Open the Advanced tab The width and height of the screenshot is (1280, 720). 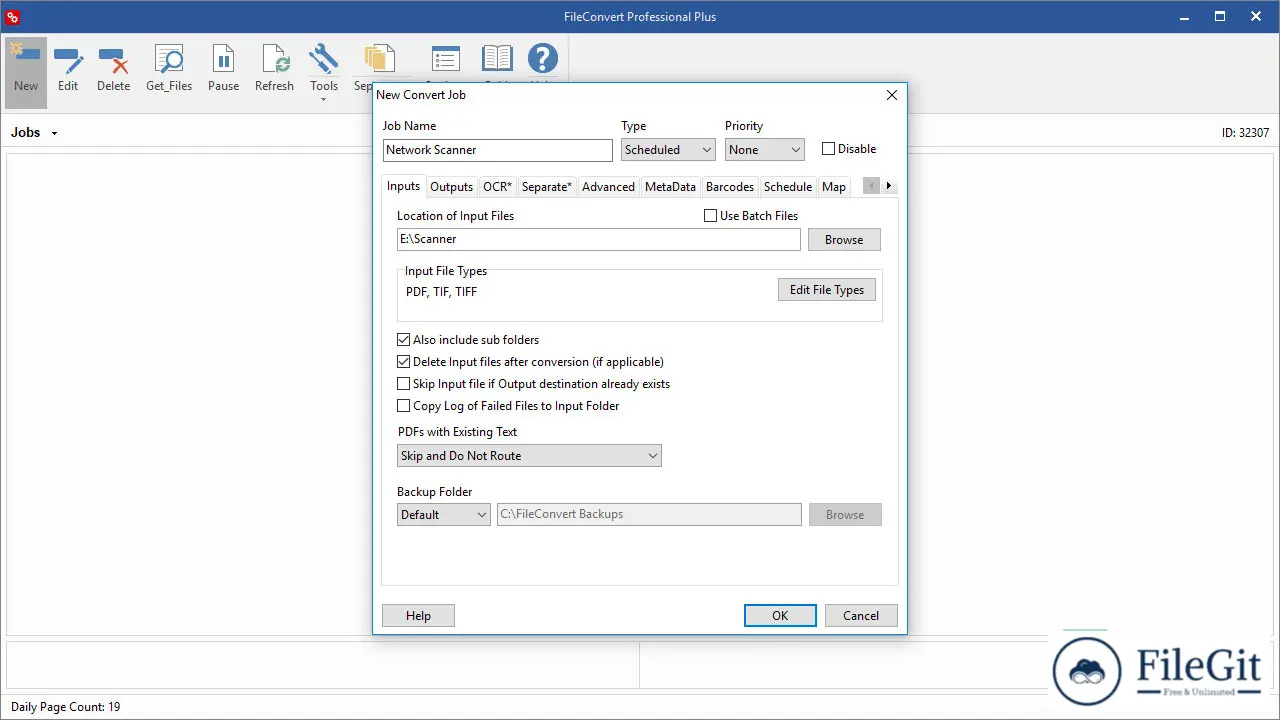point(608,187)
